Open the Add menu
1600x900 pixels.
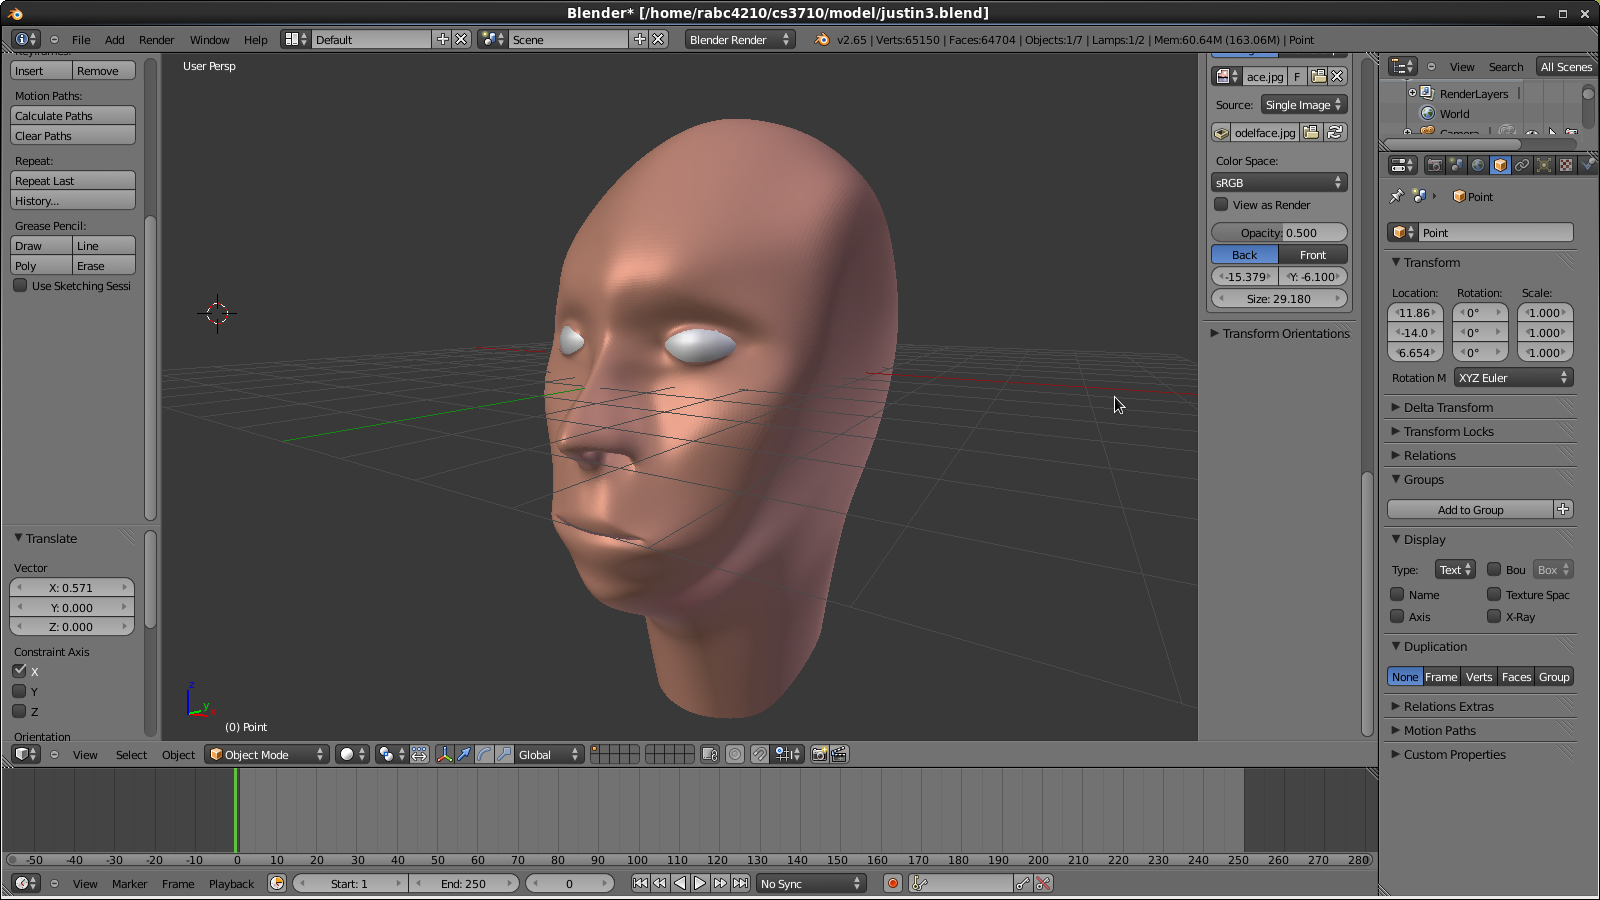(115, 40)
